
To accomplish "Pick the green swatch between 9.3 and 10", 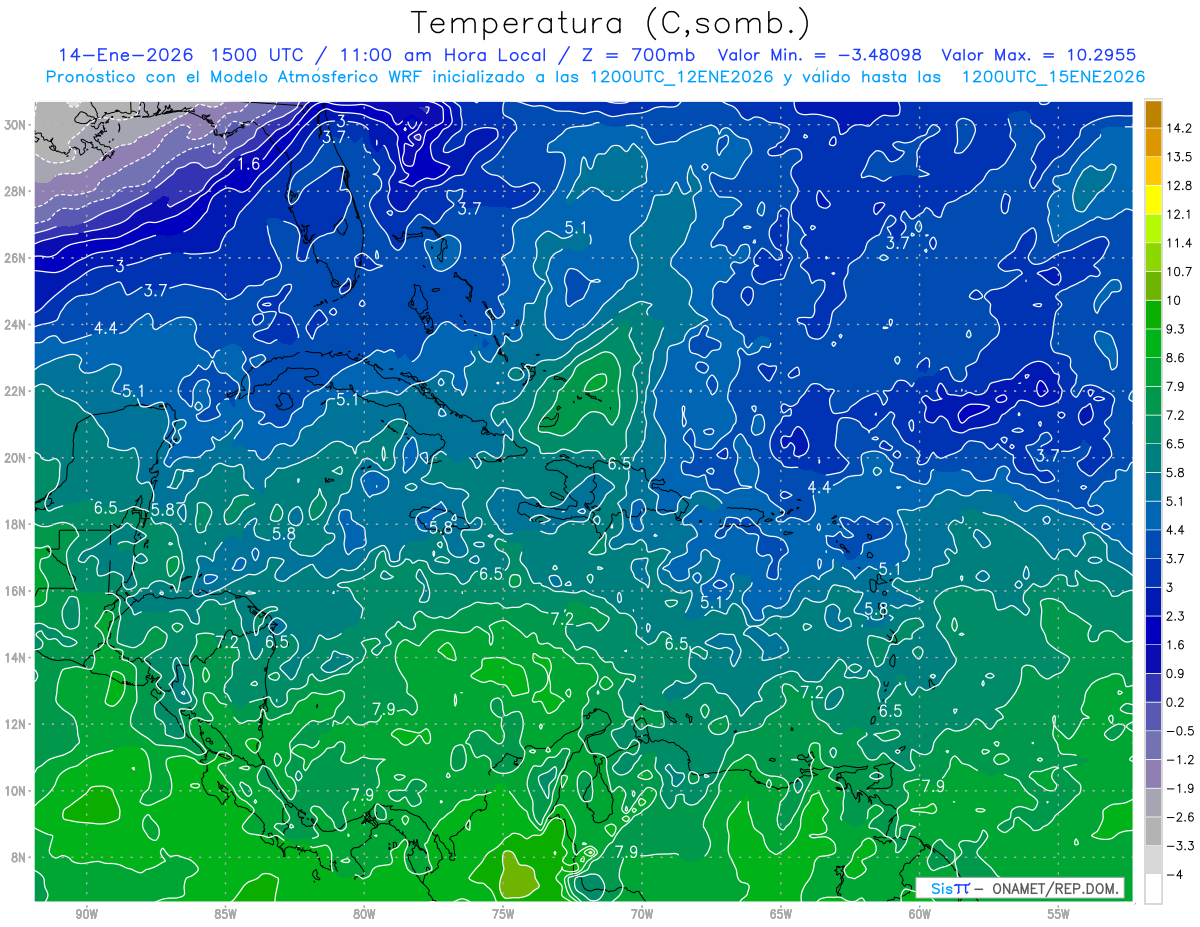I will (x=1153, y=315).
